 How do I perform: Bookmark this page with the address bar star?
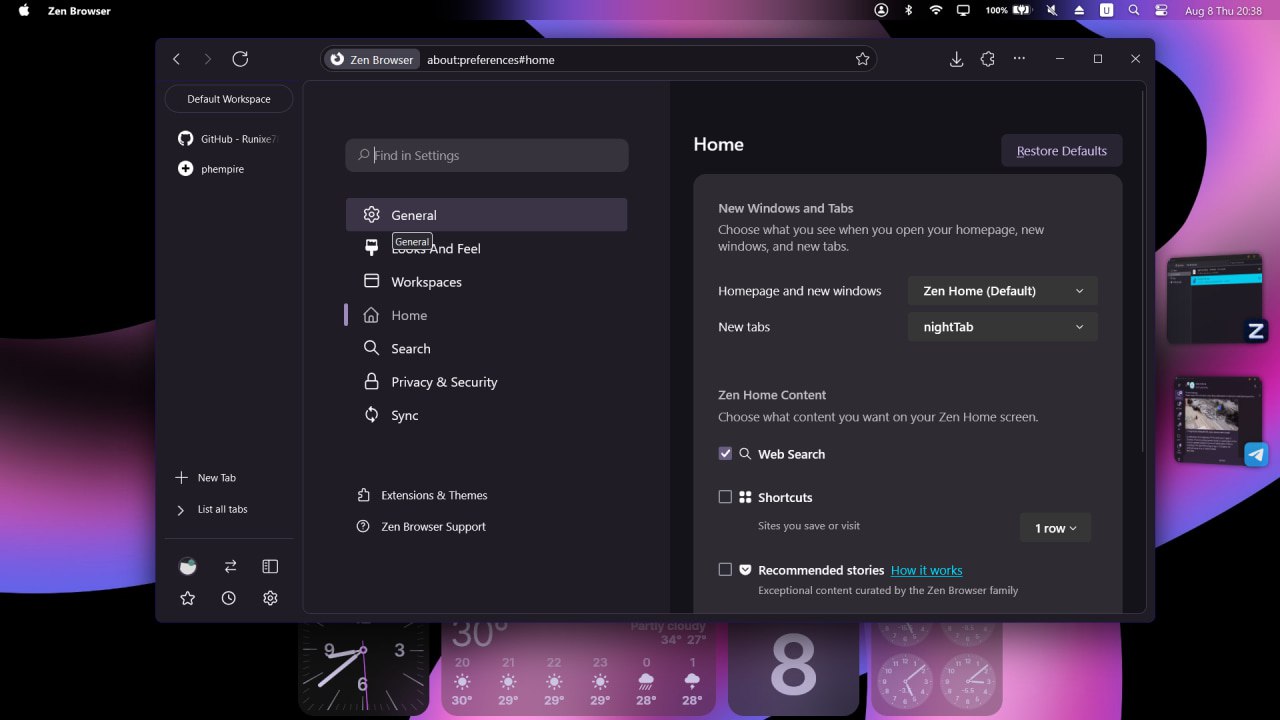click(x=862, y=59)
